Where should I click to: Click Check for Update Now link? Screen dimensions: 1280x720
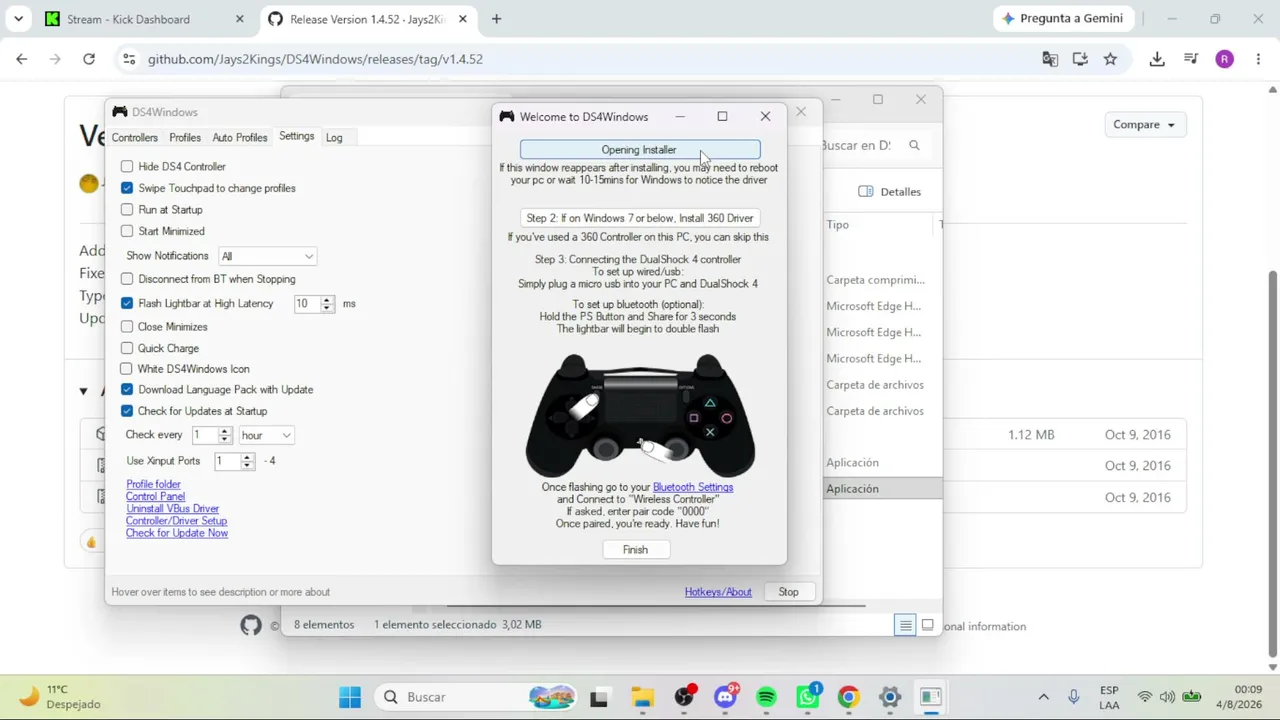click(177, 533)
